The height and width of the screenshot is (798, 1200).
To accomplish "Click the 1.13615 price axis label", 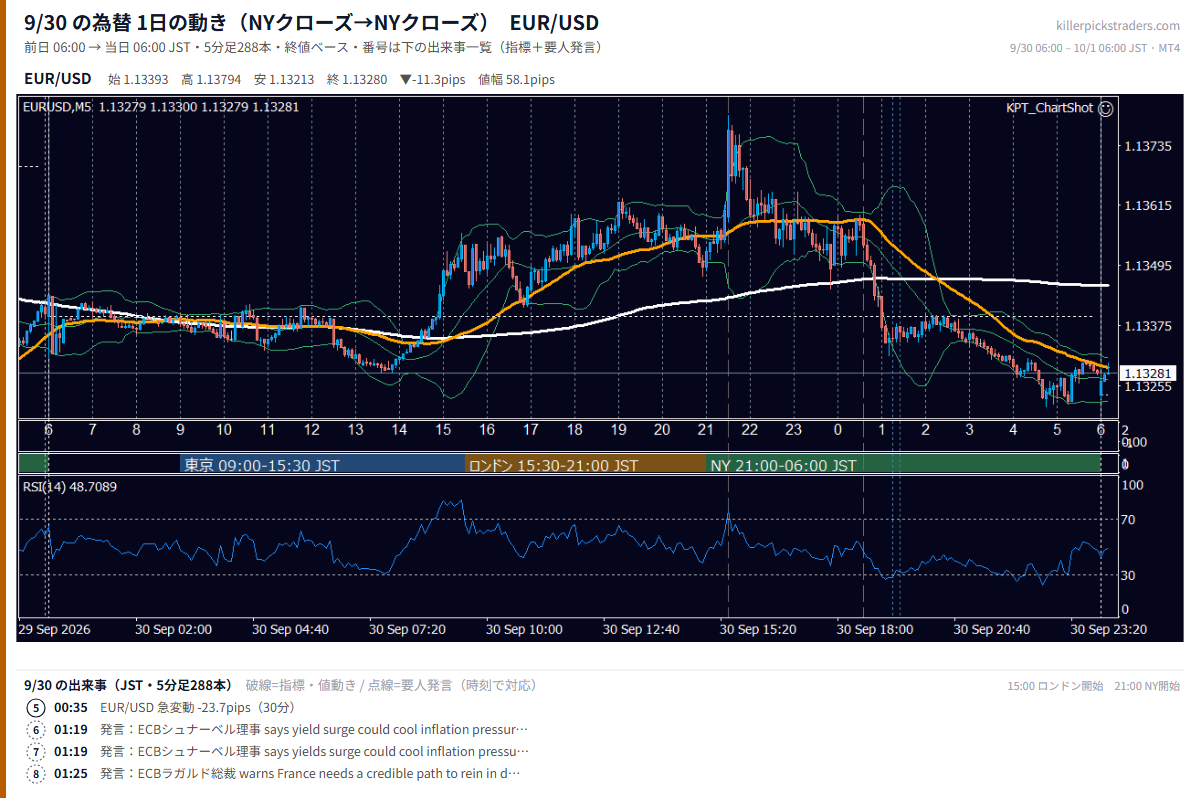I will click(x=1148, y=206).
